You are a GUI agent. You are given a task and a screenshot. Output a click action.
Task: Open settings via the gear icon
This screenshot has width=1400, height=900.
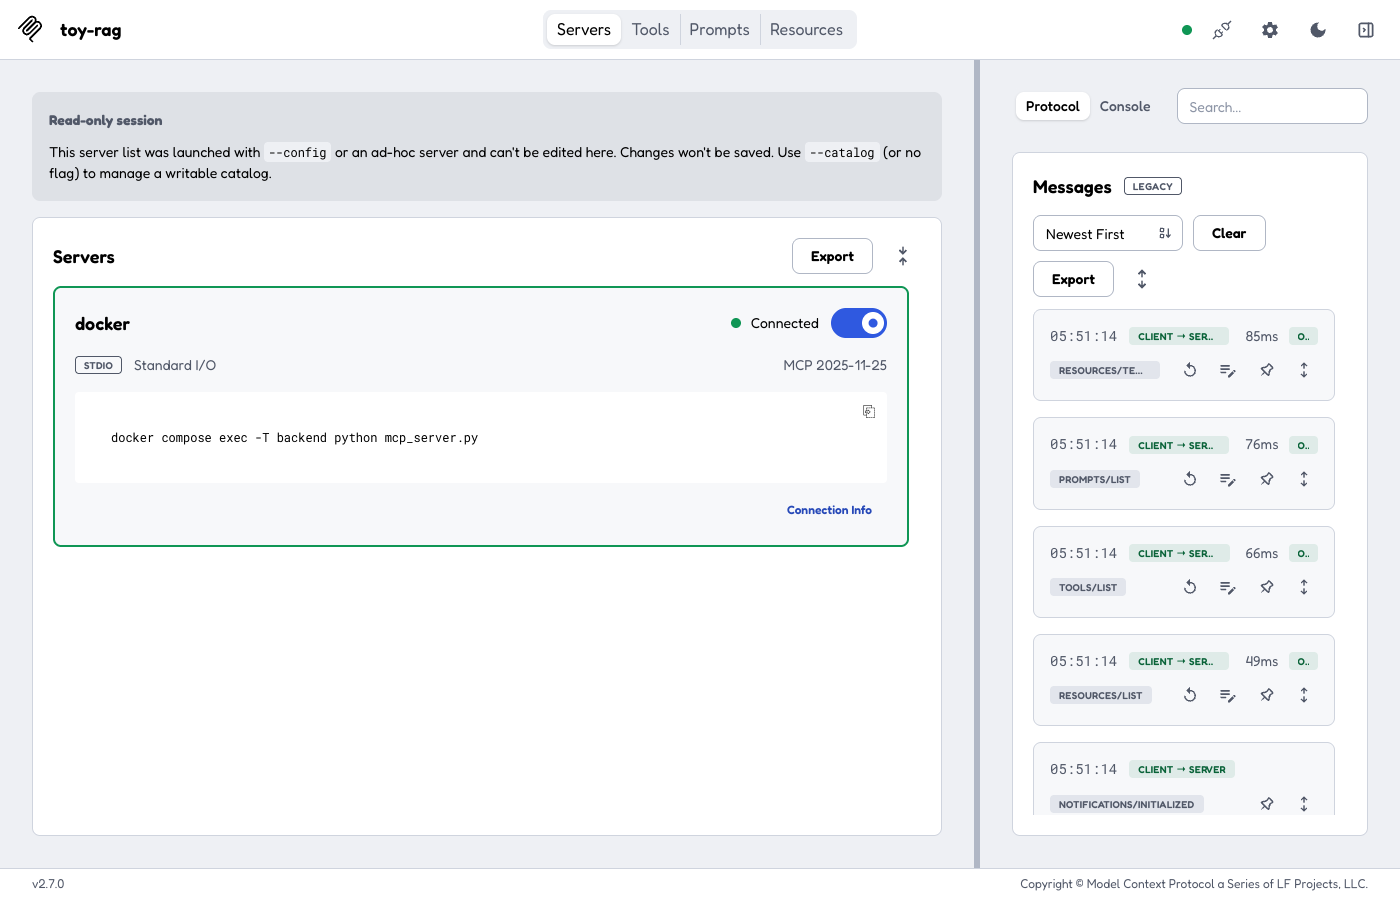point(1270,30)
